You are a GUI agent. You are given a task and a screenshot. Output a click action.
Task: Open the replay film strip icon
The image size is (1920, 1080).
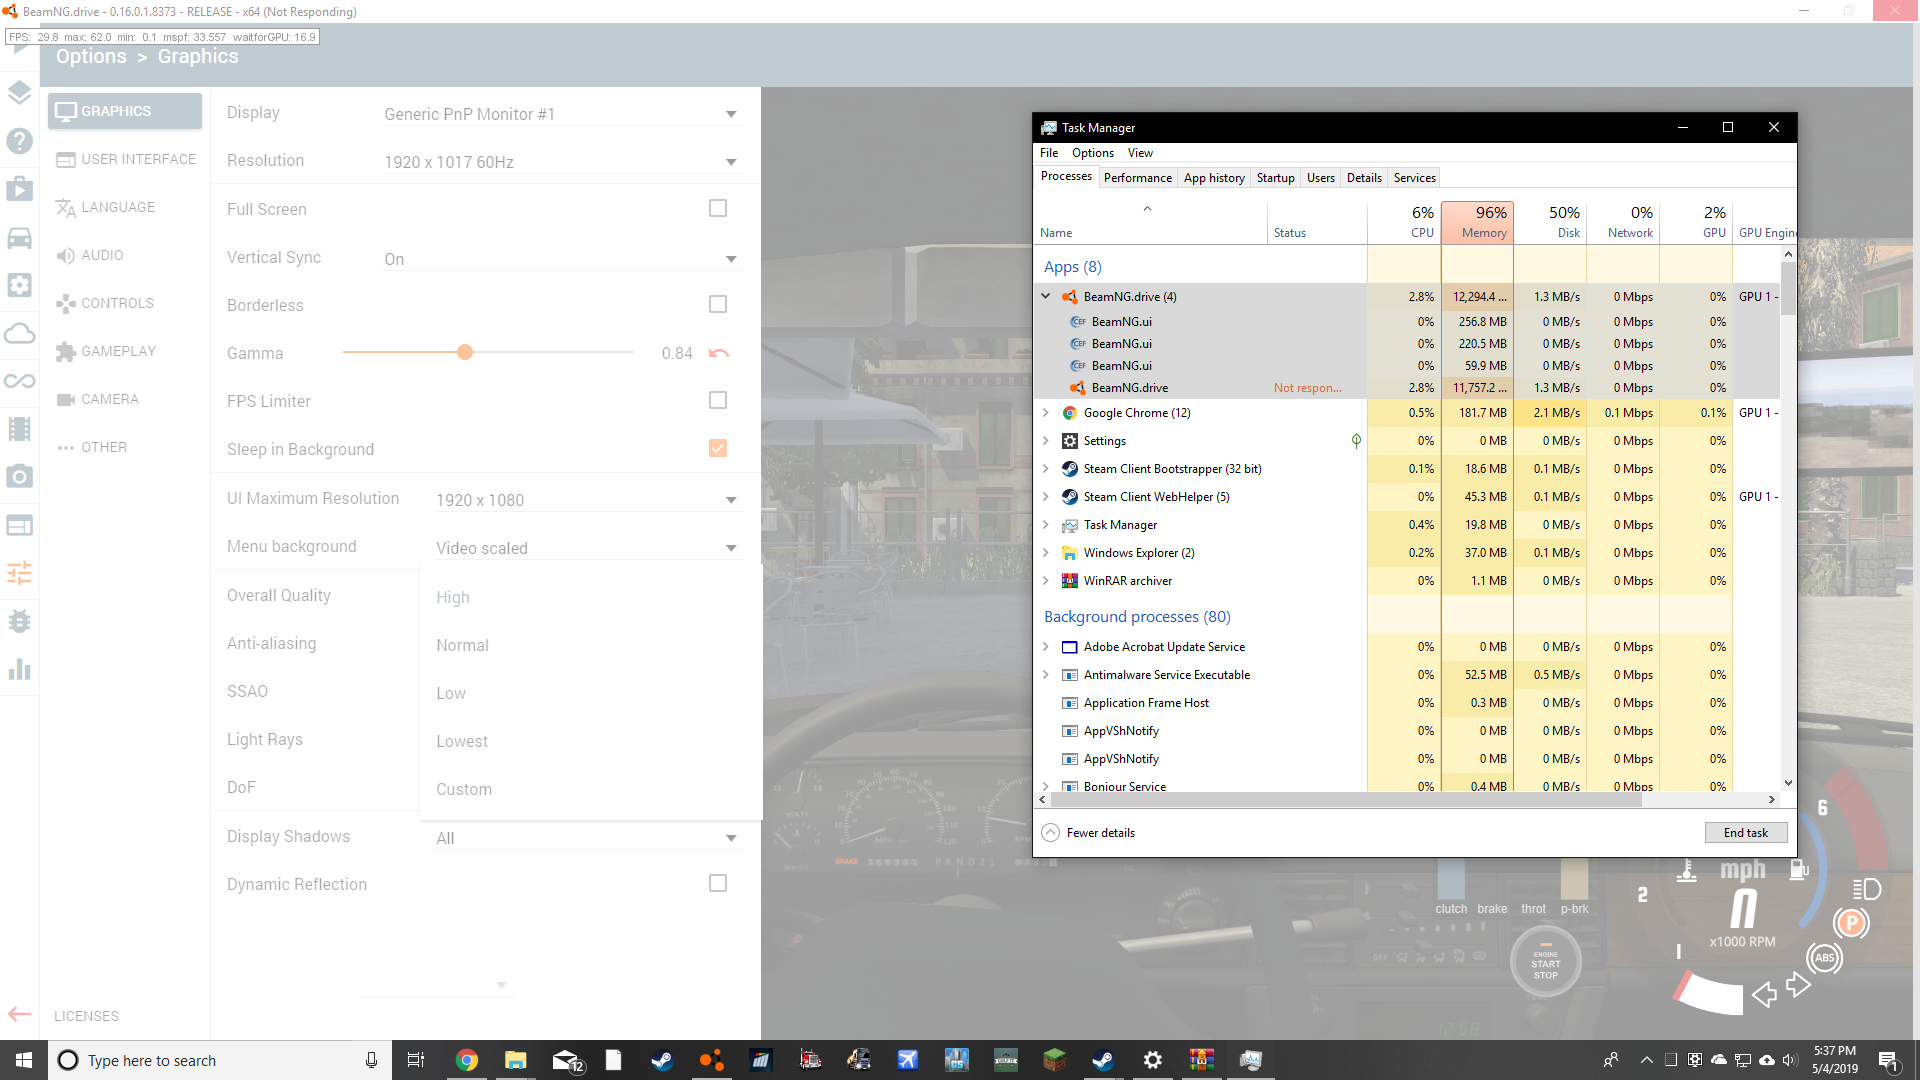click(19, 429)
